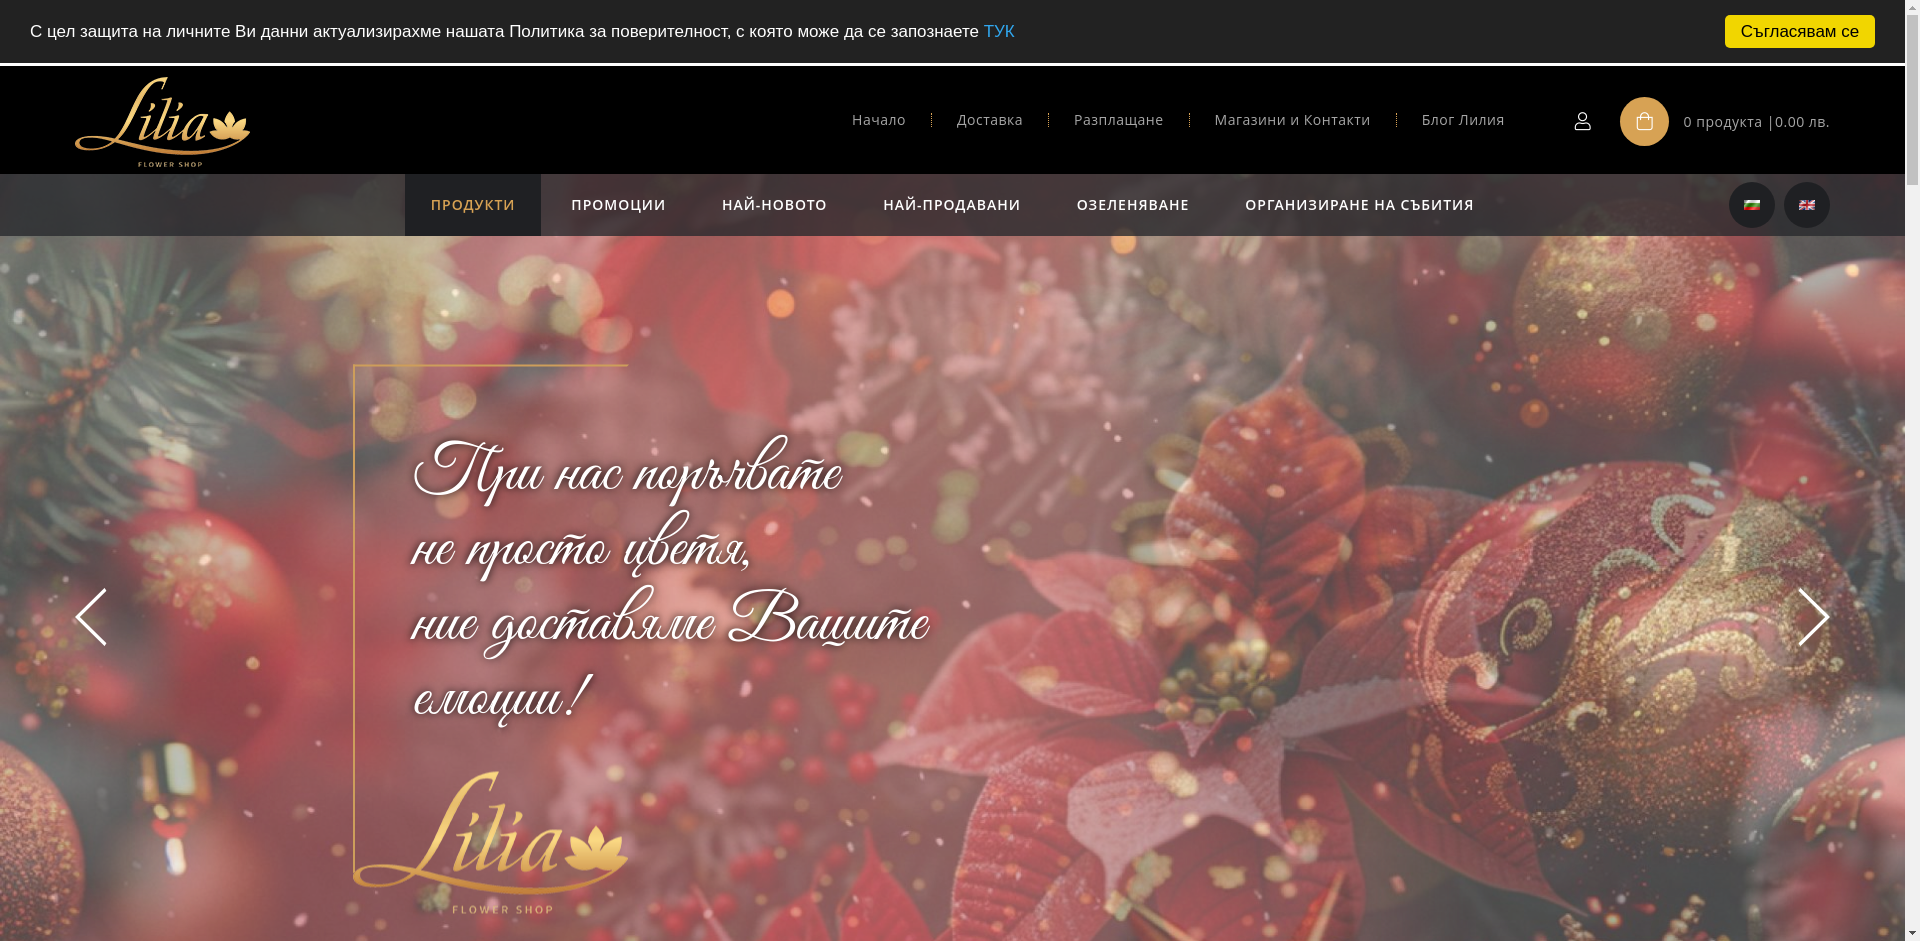The height and width of the screenshot is (941, 1920).
Task: Visit Блог Лилия
Action: [x=1462, y=120]
